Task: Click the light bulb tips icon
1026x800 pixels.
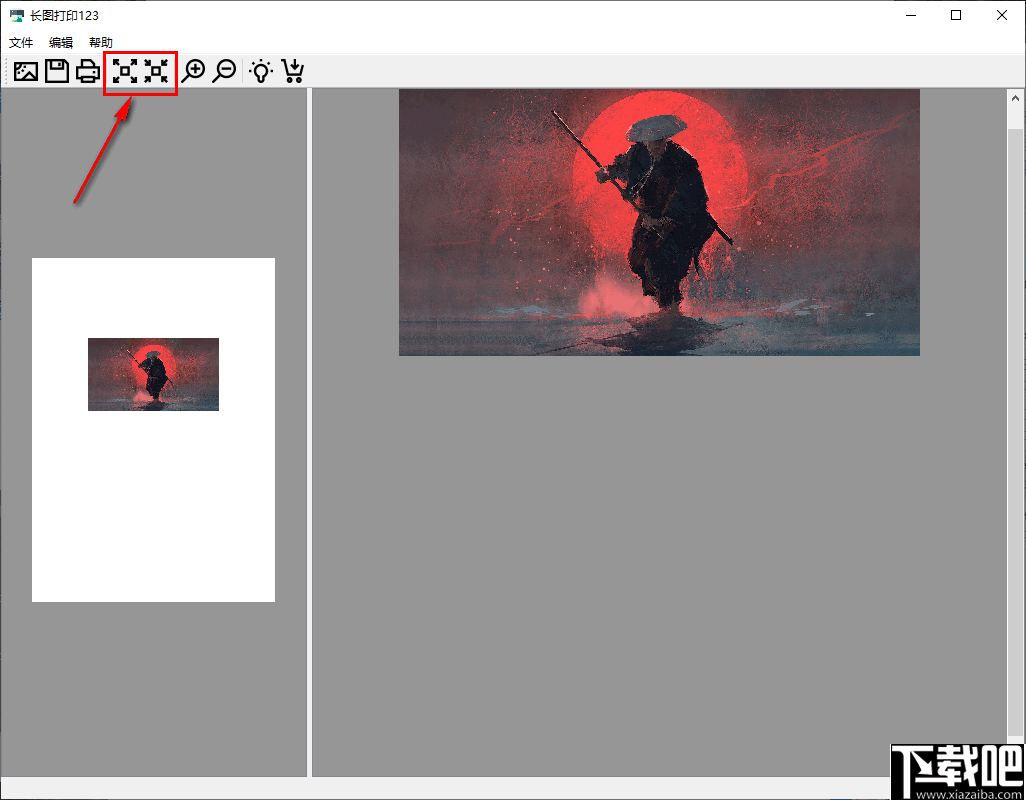Action: pos(261,71)
